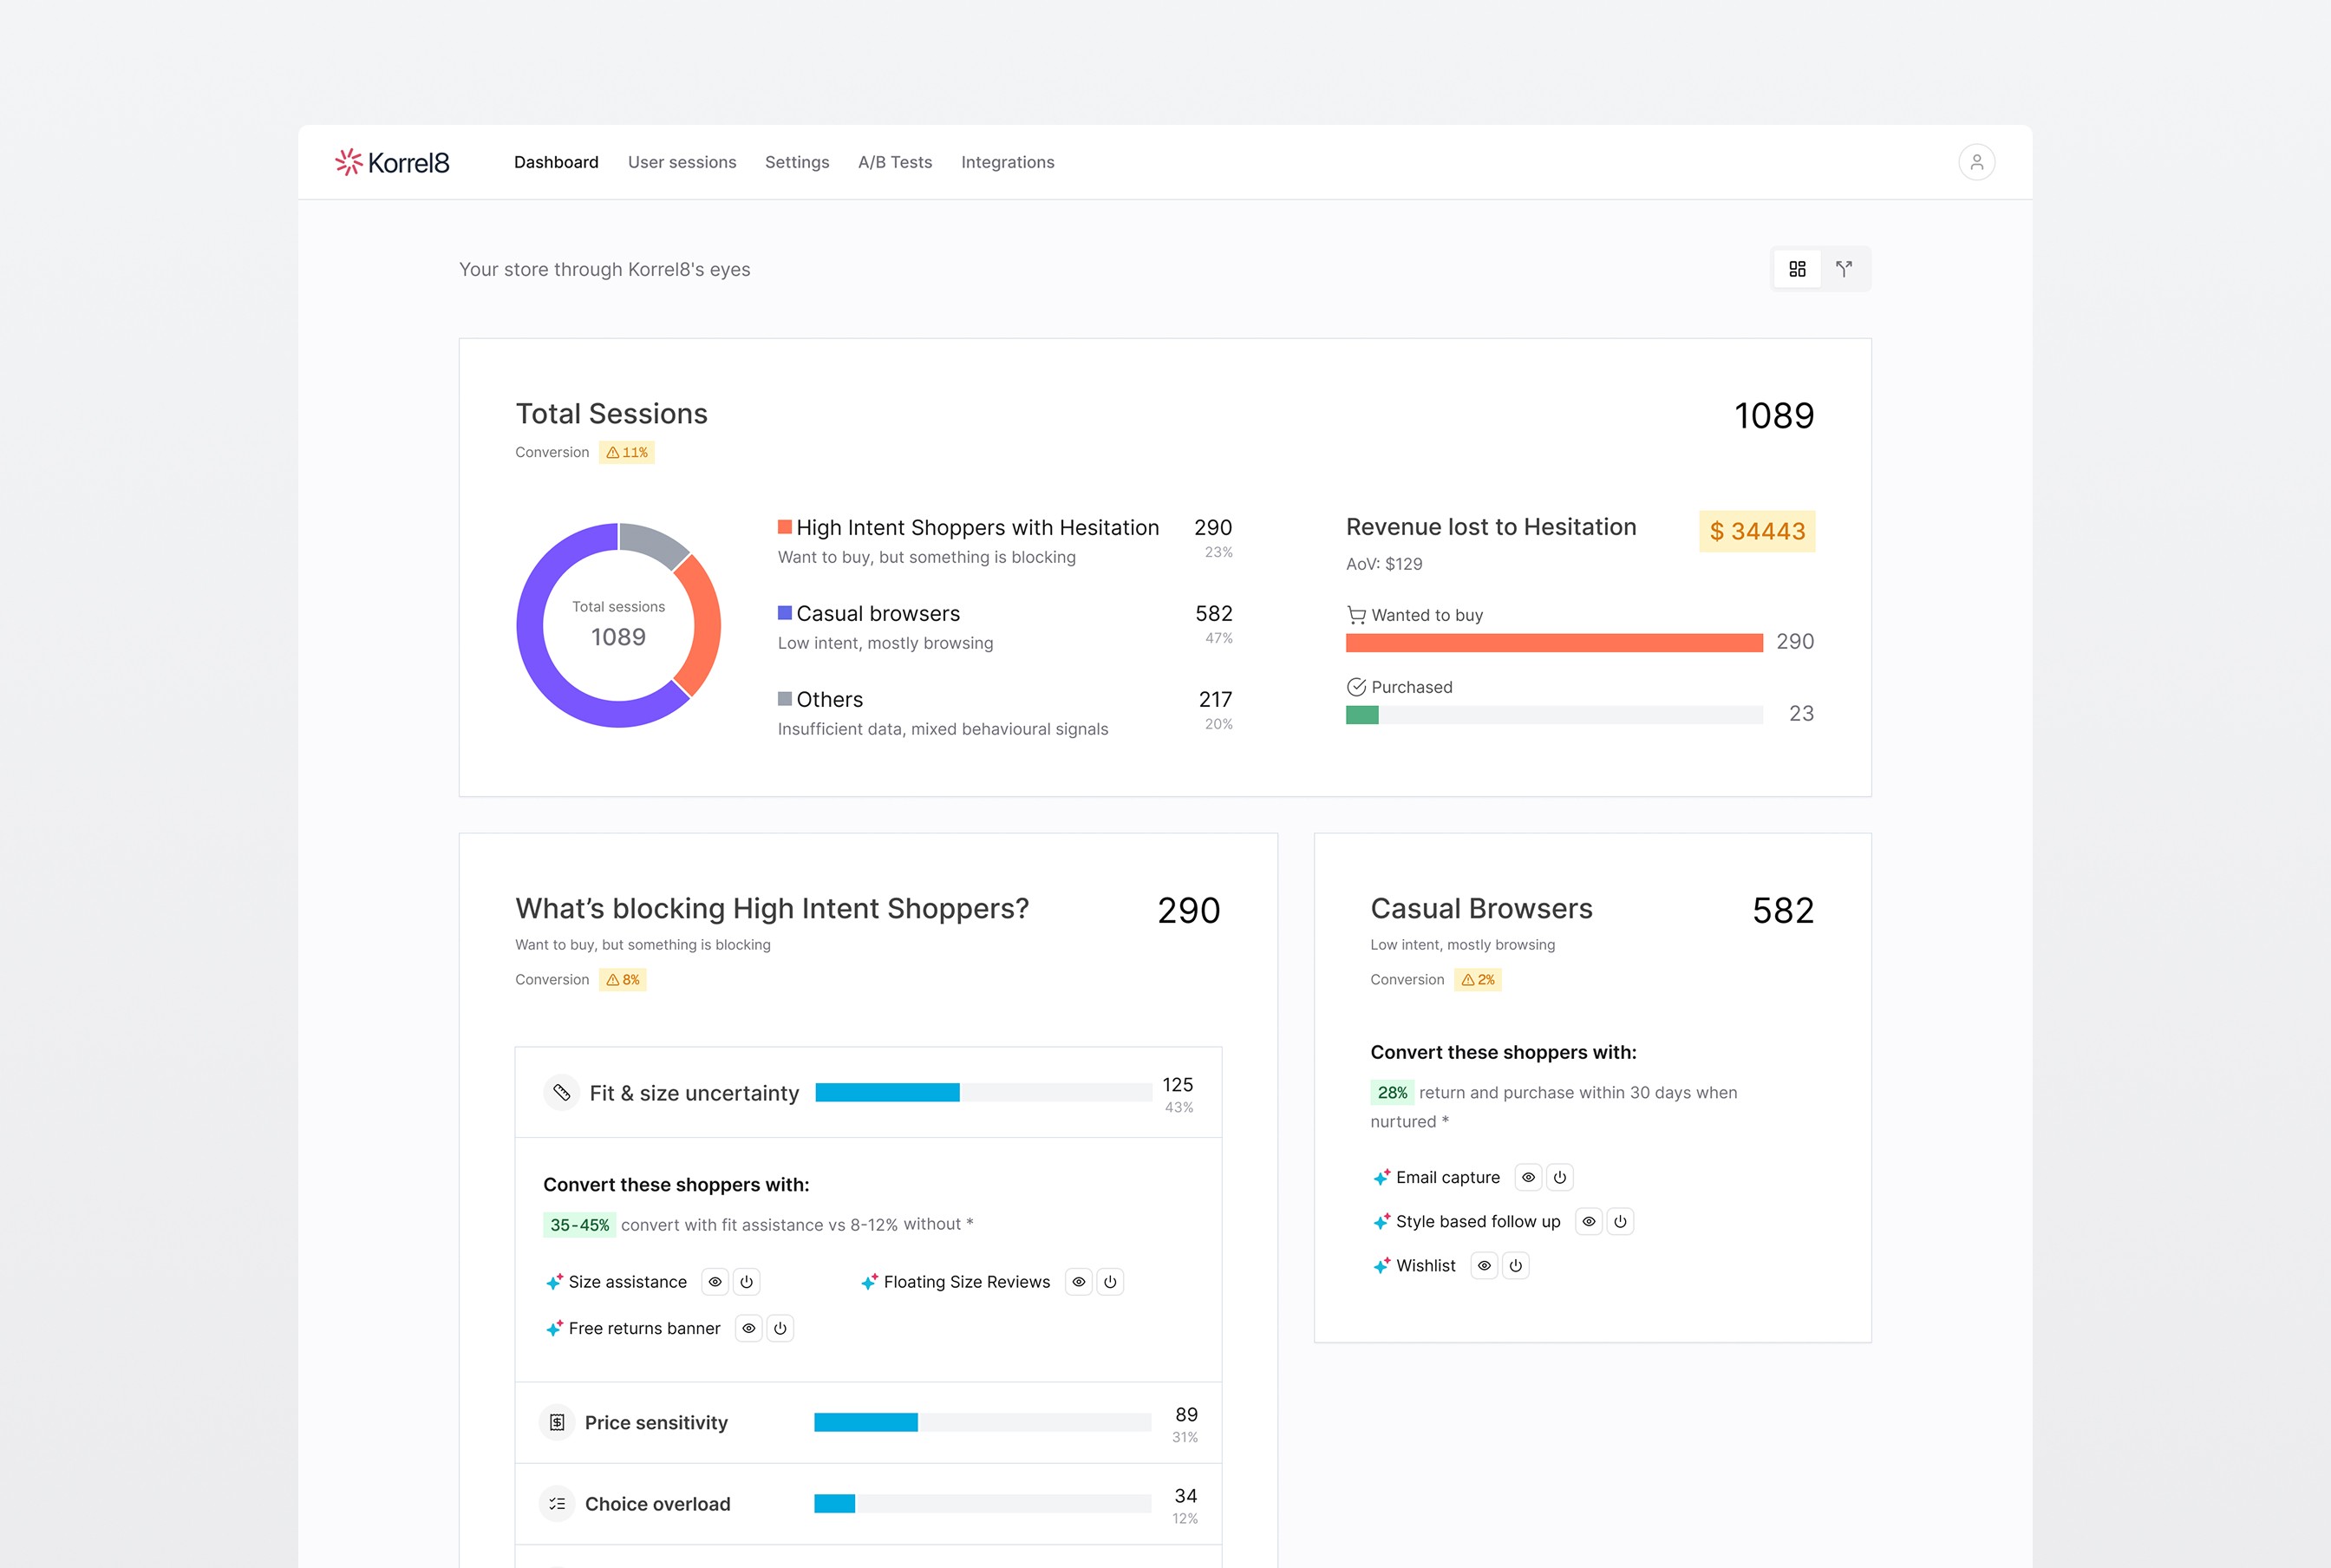
Task: Click the Korrel8 logo
Action: coord(392,162)
